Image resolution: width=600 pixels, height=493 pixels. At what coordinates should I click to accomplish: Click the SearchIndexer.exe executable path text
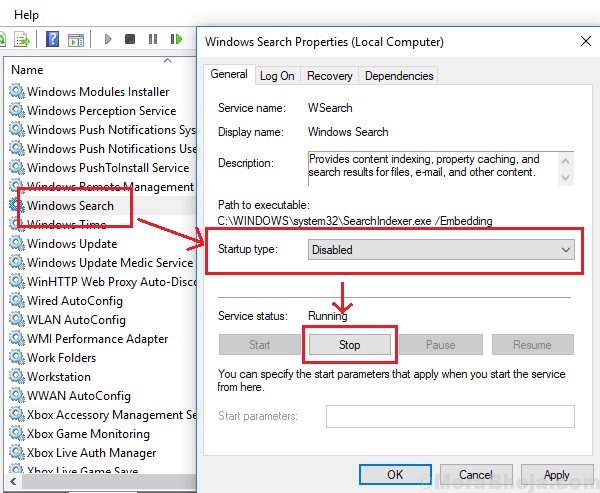355,221
